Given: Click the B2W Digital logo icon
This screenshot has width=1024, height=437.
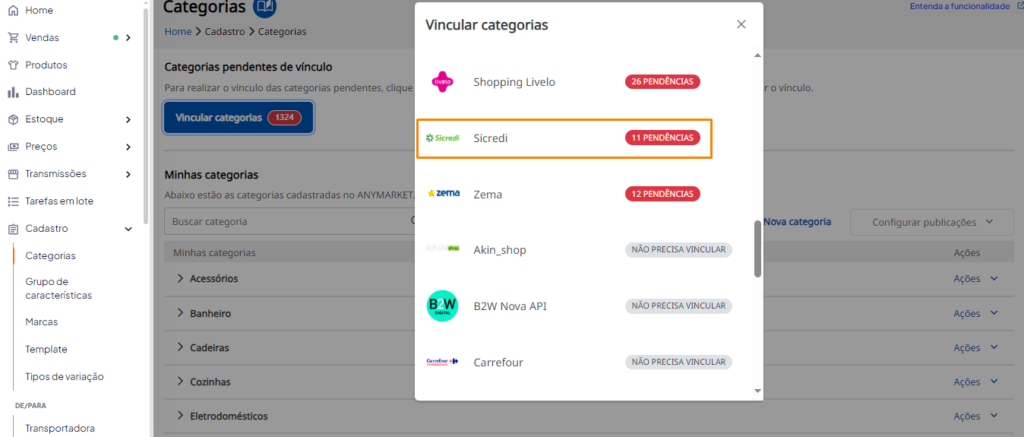Looking at the screenshot, I should pos(442,306).
